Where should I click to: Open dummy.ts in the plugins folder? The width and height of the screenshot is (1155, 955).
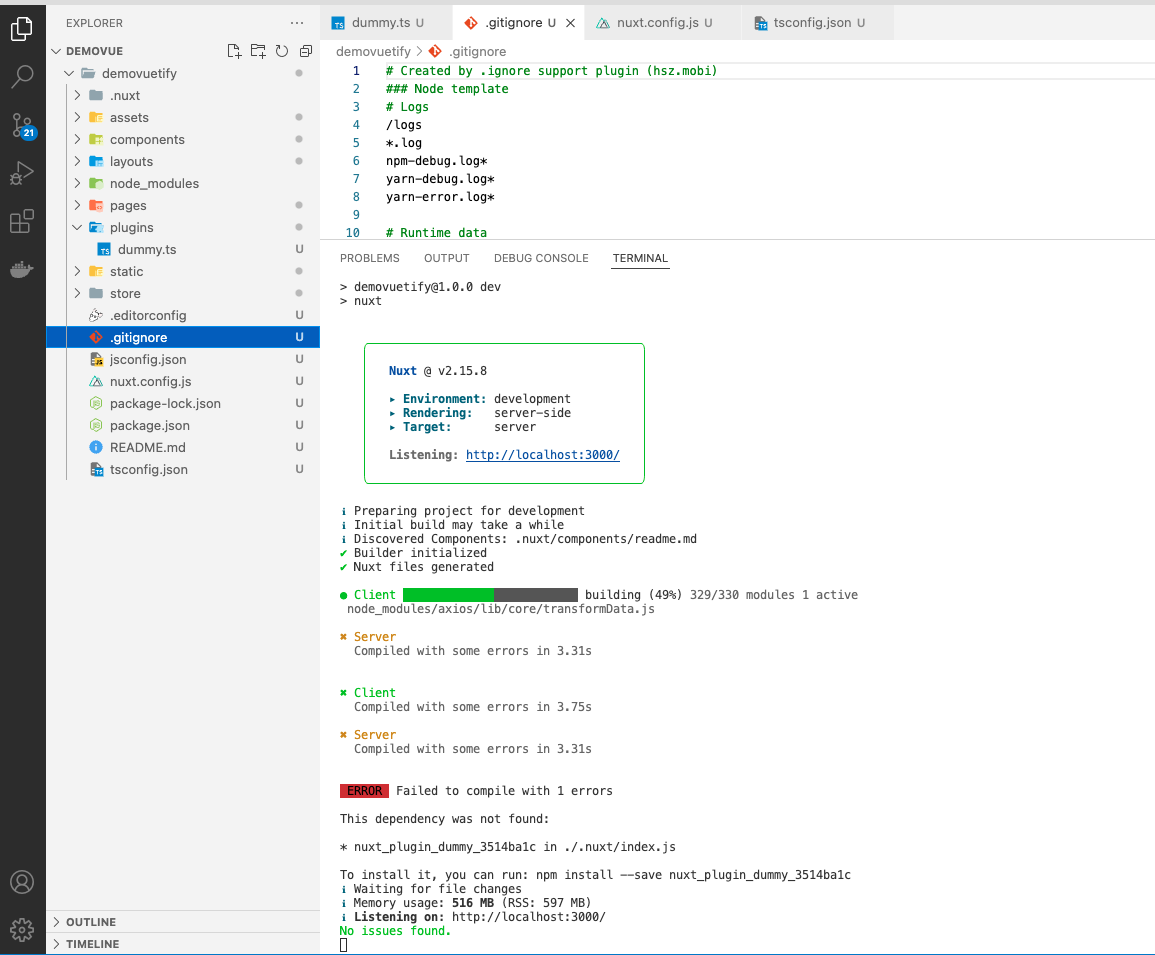pyautogui.click(x=183, y=250)
